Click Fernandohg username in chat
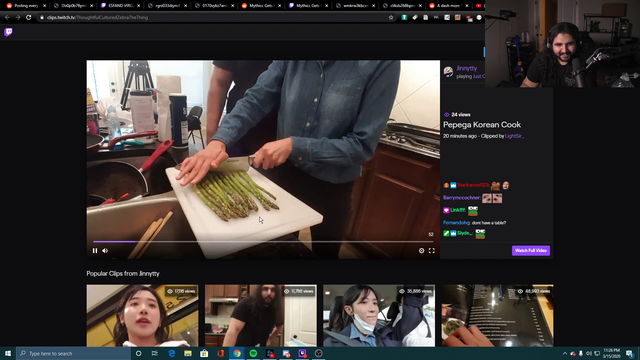Screen dimensions: 640x360 coord(456,223)
